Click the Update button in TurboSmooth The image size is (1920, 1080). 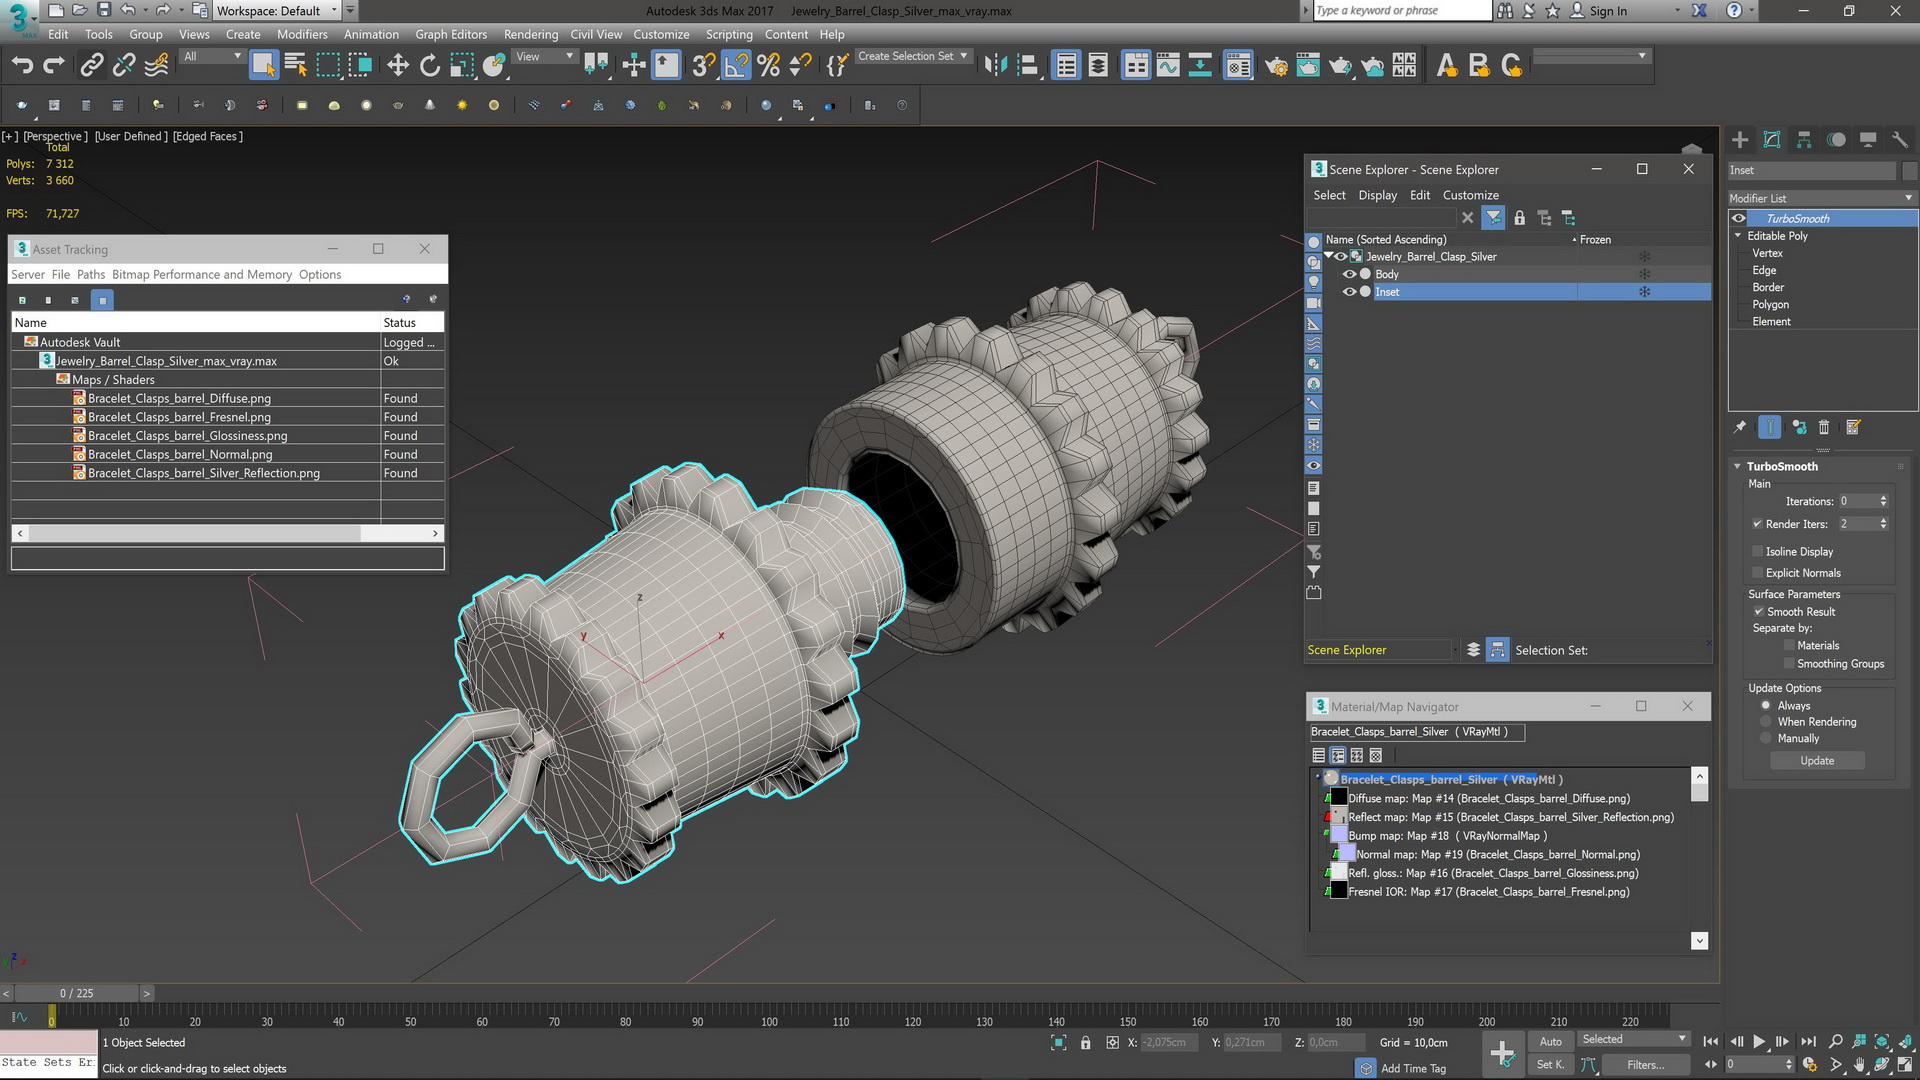pyautogui.click(x=1817, y=761)
